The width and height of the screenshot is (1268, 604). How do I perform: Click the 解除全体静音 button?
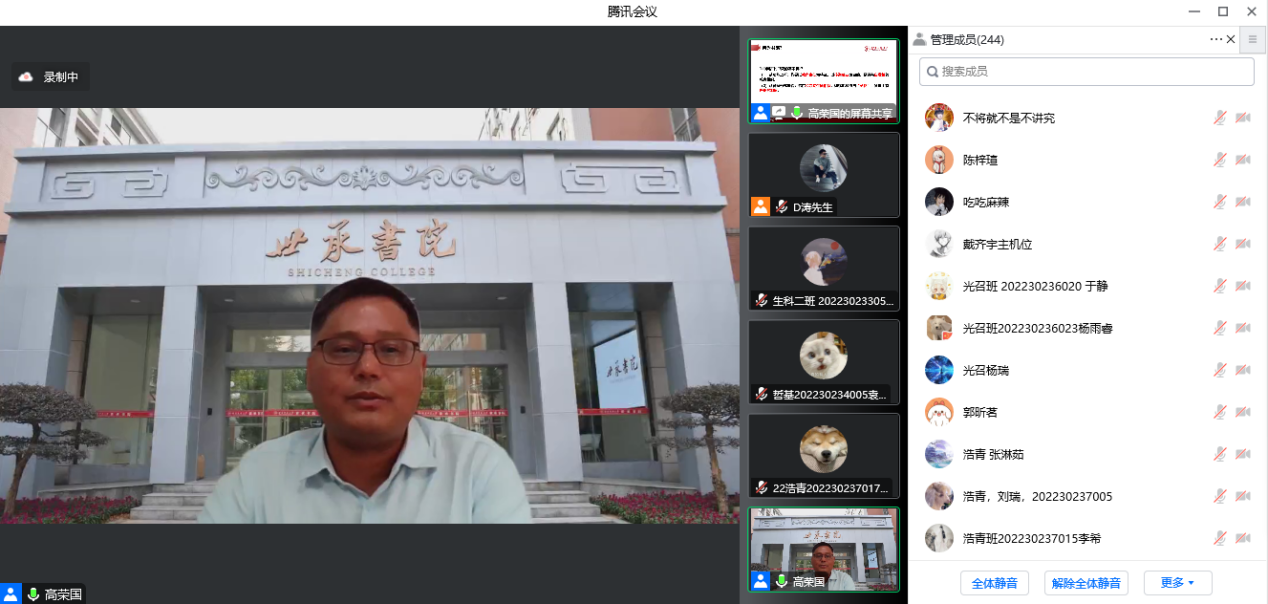(x=1085, y=583)
